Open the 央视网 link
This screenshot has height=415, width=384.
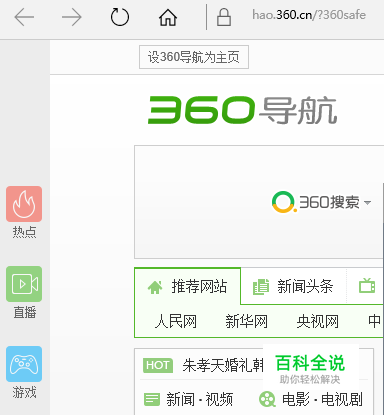pyautogui.click(x=318, y=321)
